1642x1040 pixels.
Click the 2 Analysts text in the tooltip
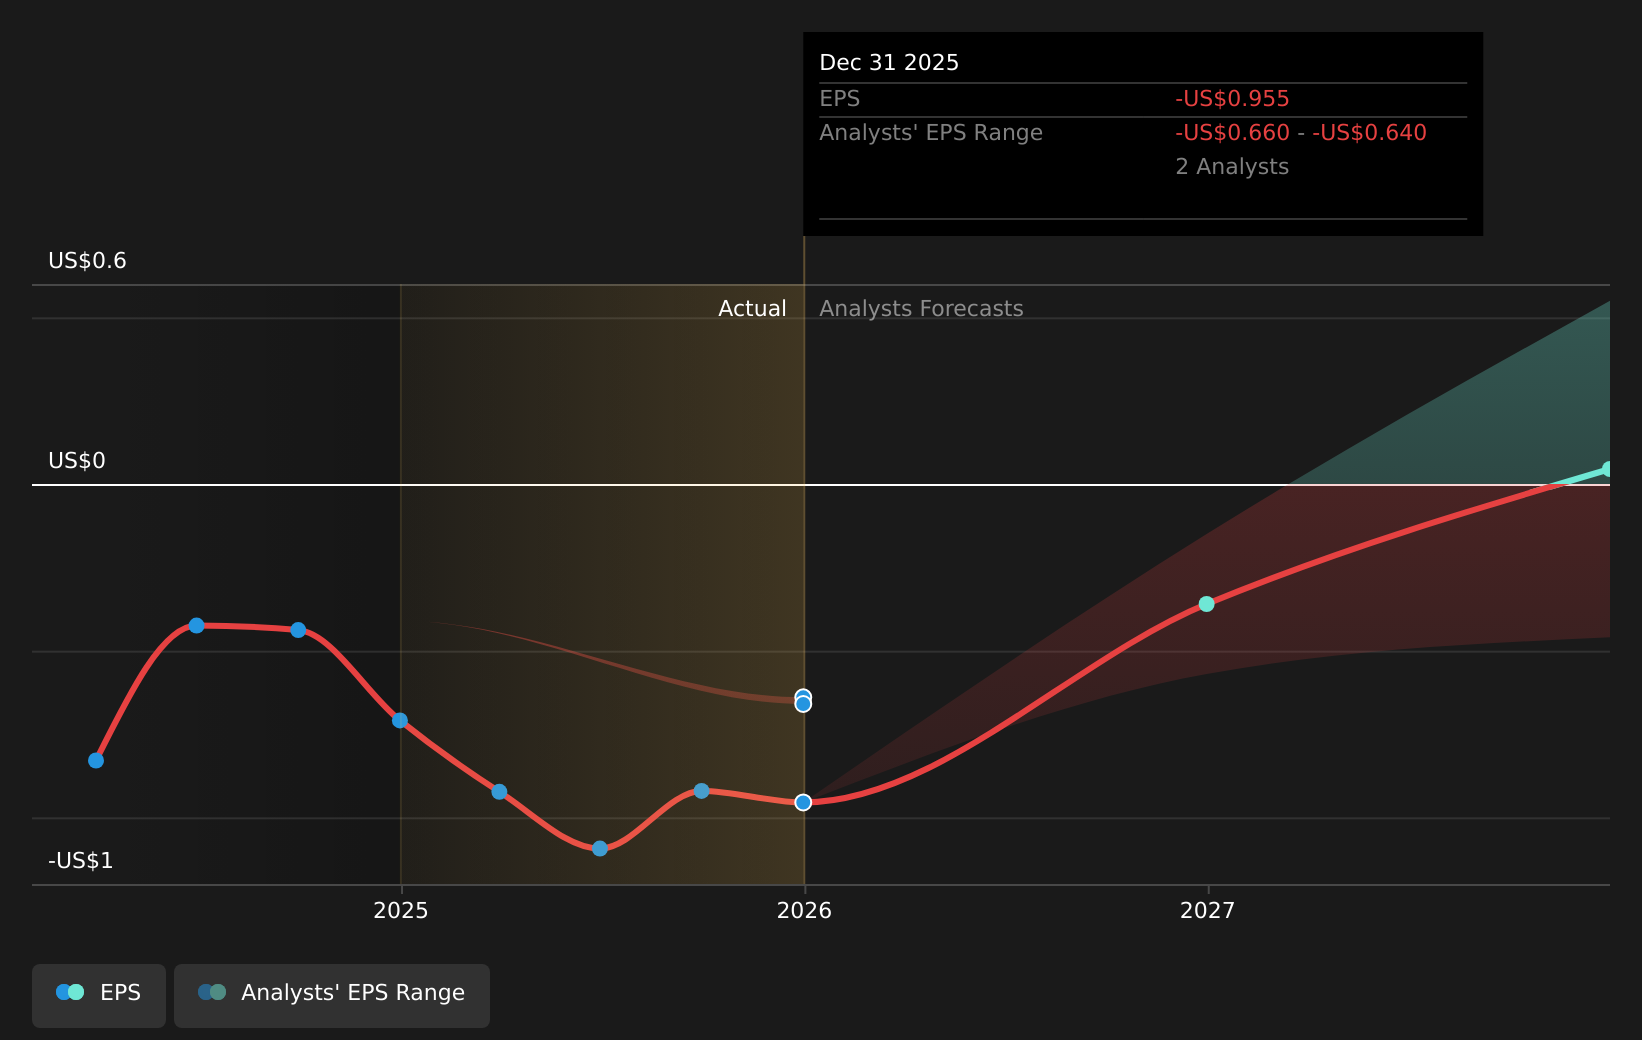coord(1232,167)
